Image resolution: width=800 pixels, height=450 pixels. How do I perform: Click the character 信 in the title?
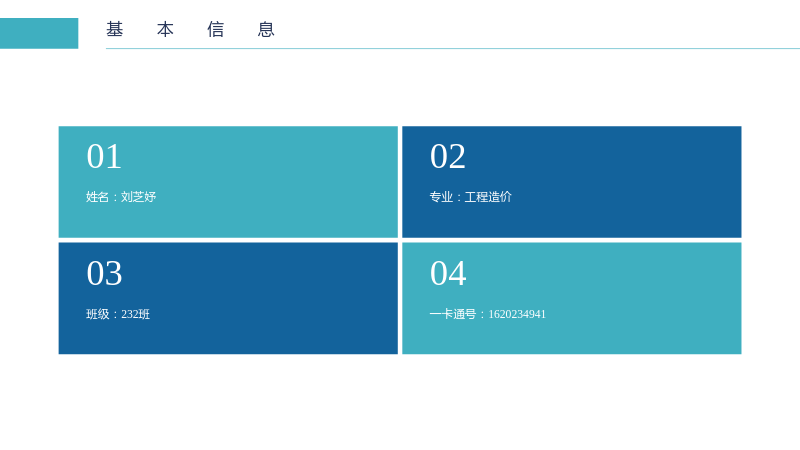[215, 30]
